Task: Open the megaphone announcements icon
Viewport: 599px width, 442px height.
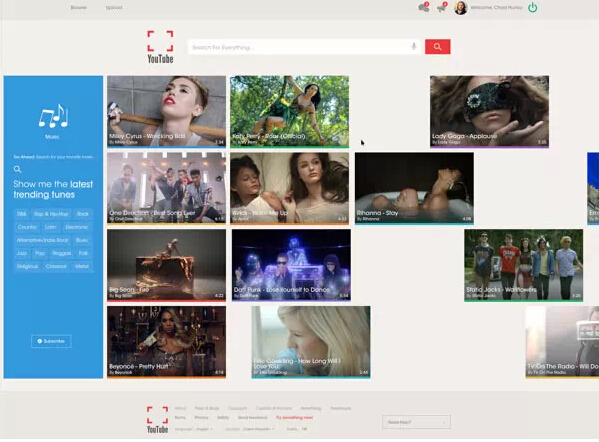Action: tap(442, 7)
